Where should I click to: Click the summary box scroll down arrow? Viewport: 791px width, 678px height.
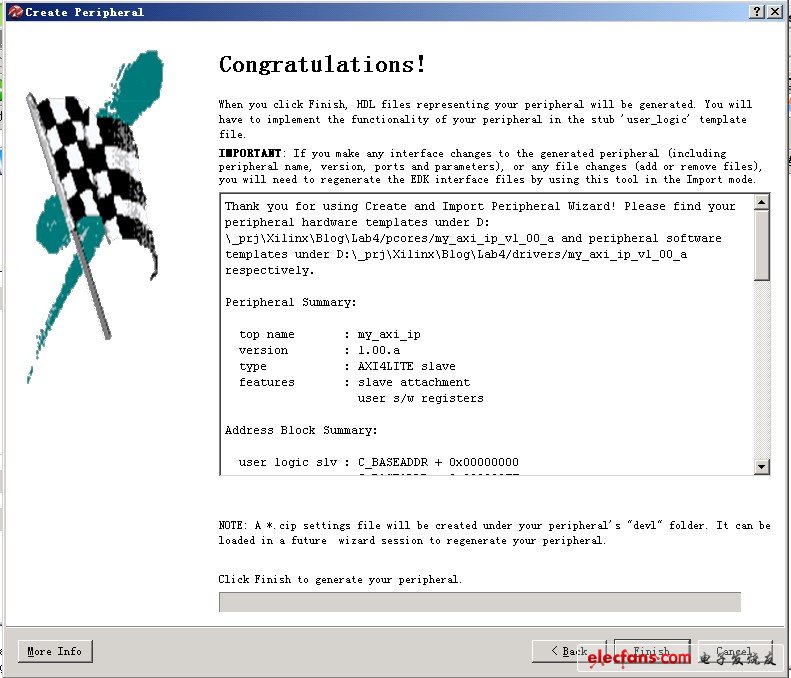tap(762, 467)
